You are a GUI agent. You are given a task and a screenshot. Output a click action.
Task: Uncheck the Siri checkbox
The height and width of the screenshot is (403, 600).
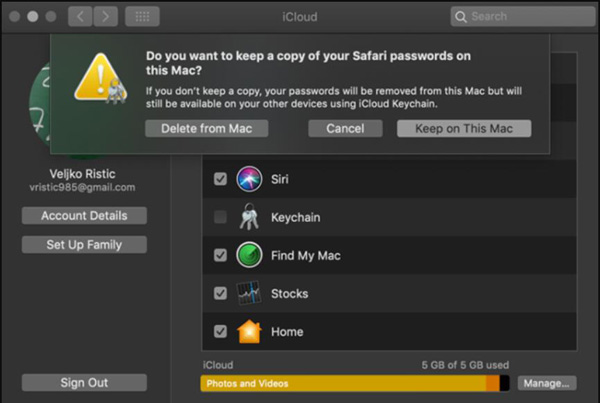tap(220, 179)
